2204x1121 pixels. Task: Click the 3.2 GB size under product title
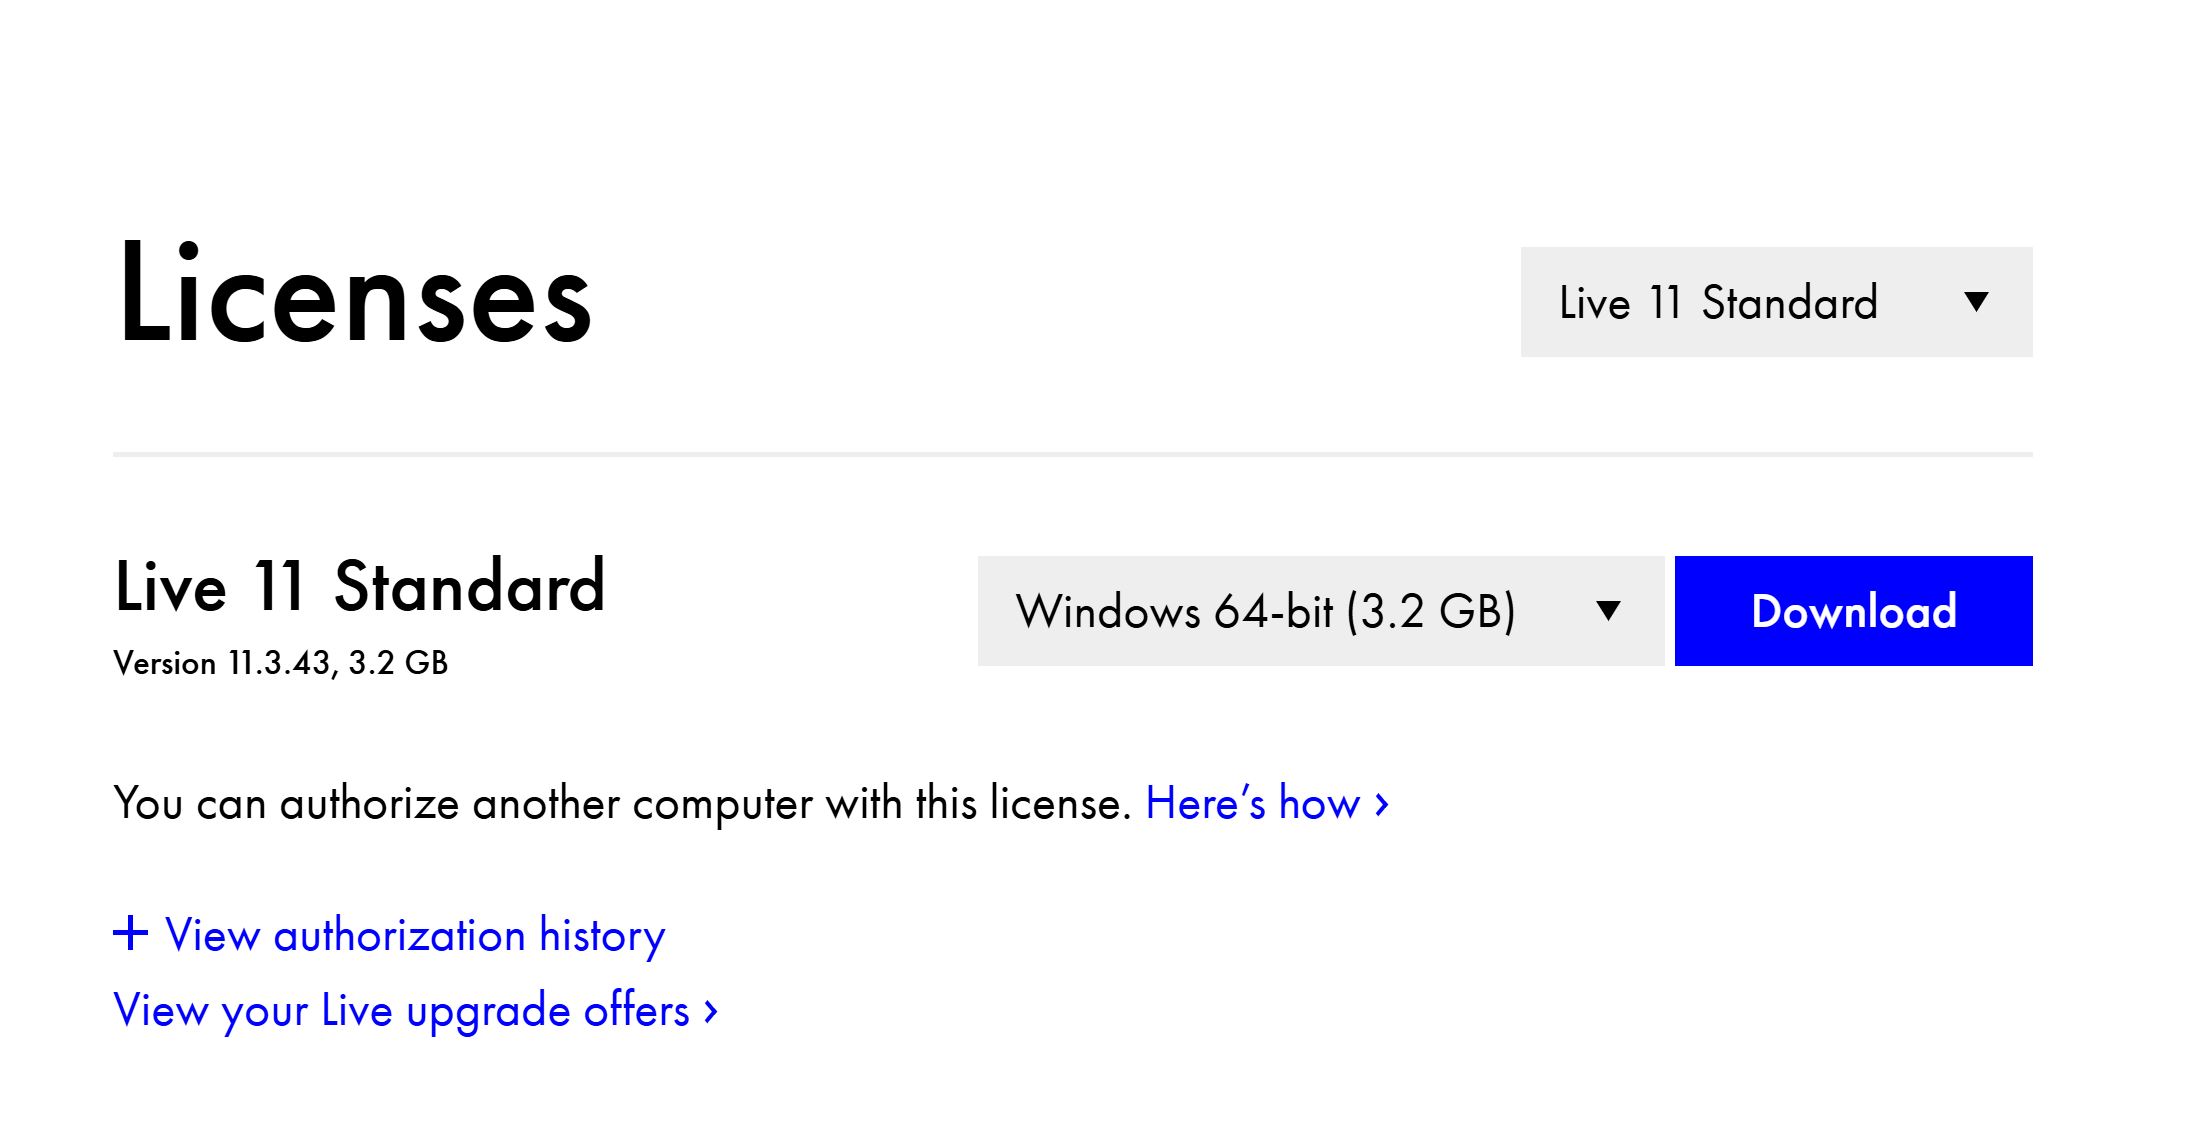pyautogui.click(x=398, y=663)
